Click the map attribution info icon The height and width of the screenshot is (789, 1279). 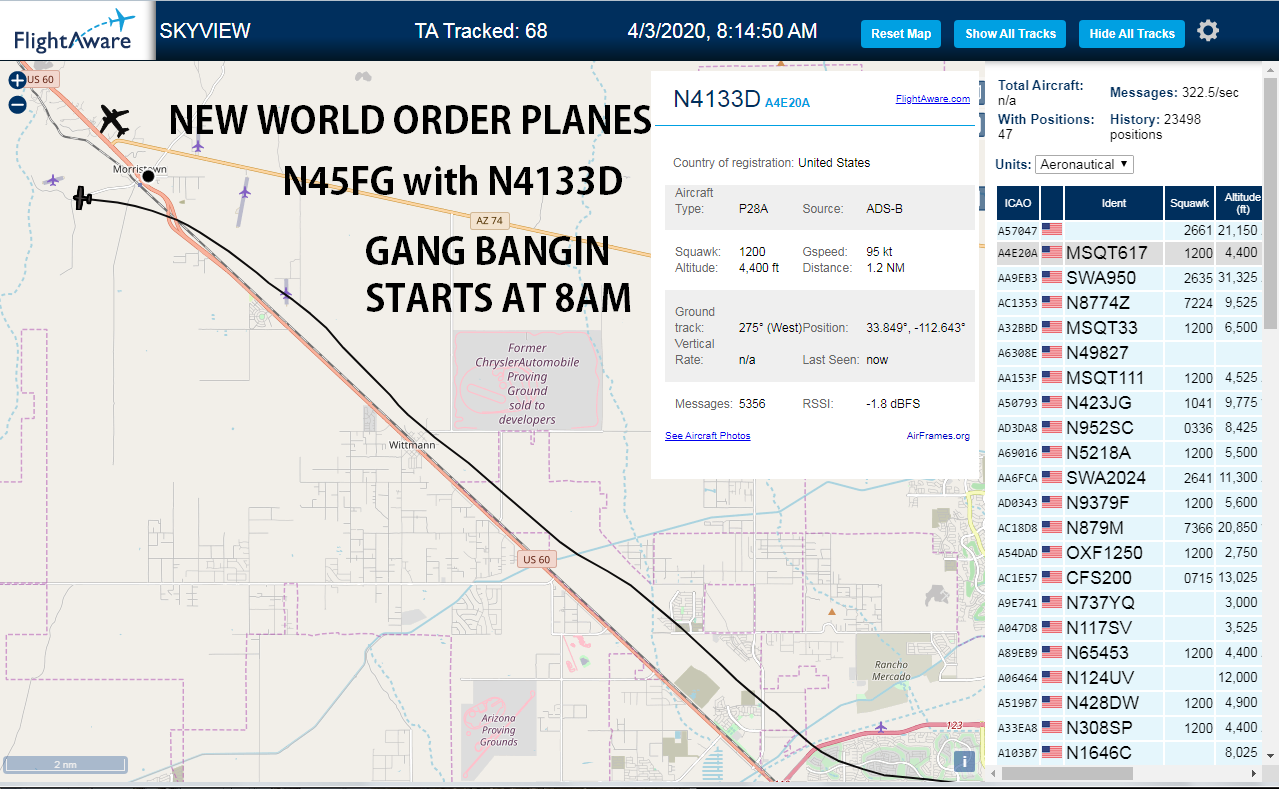(964, 761)
